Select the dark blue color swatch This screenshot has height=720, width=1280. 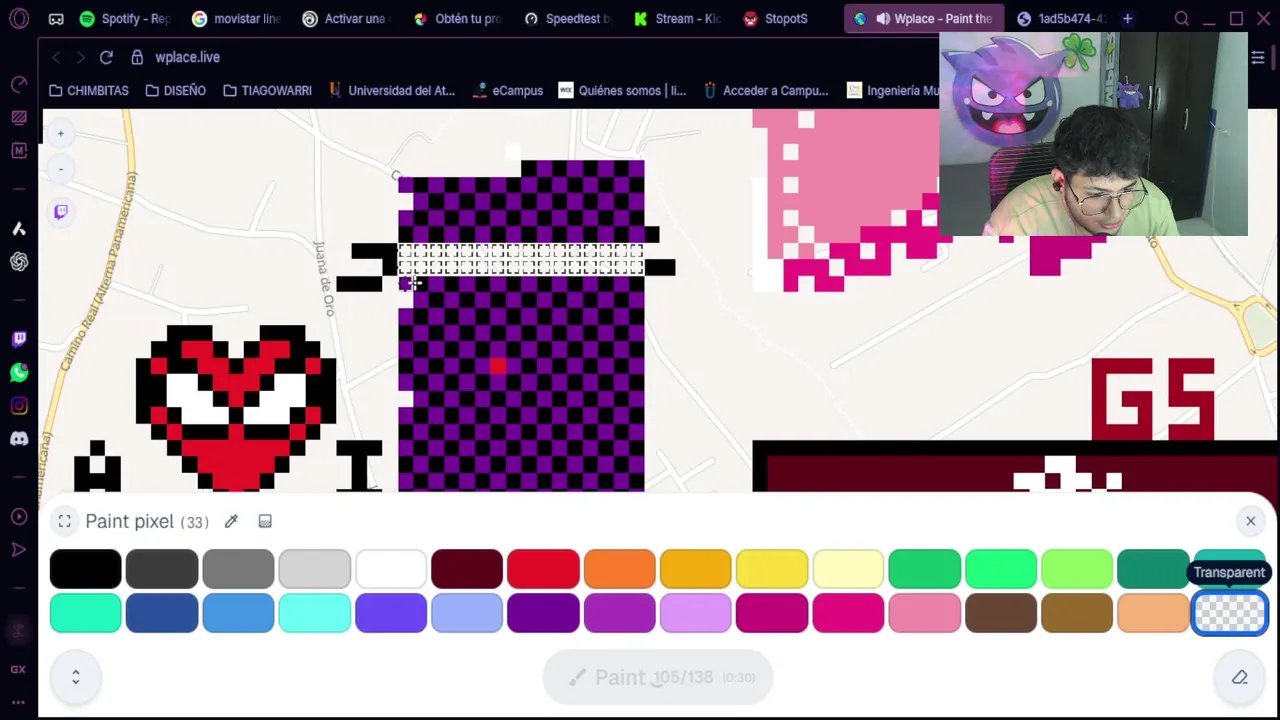161,613
